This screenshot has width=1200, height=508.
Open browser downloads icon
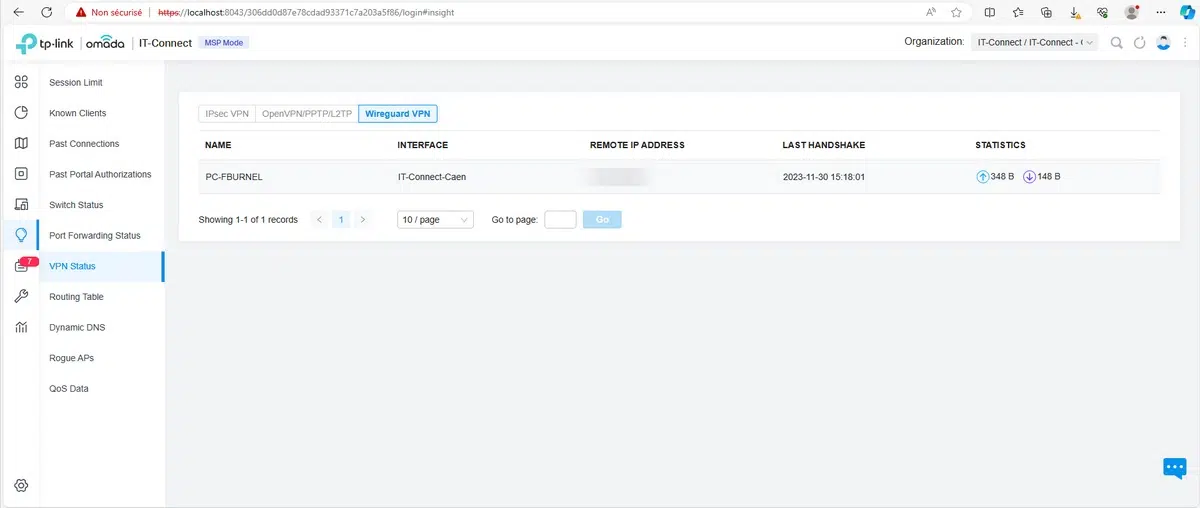[1075, 12]
